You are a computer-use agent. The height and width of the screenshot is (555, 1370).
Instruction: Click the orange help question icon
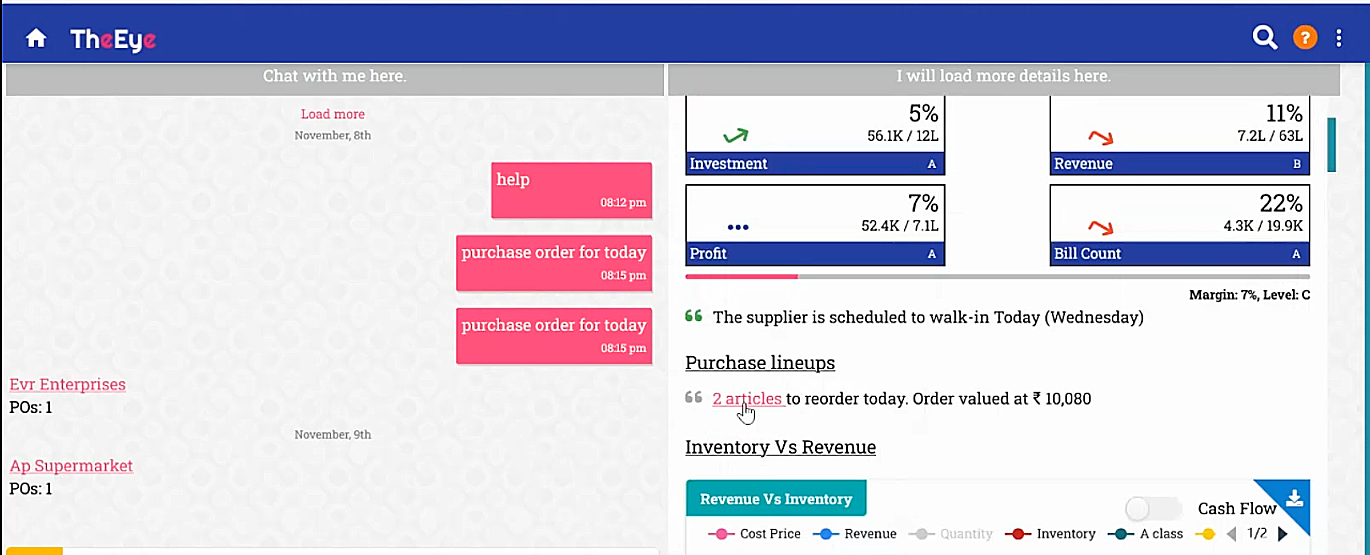(x=1304, y=38)
